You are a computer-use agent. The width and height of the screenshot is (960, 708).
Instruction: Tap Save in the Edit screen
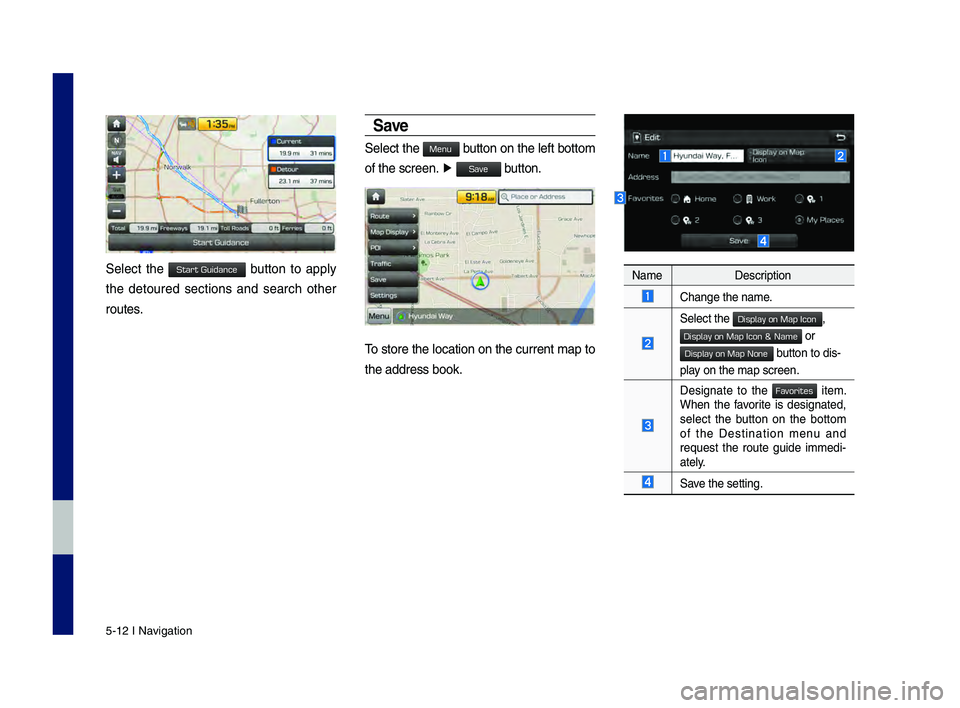pyautogui.click(x=739, y=241)
